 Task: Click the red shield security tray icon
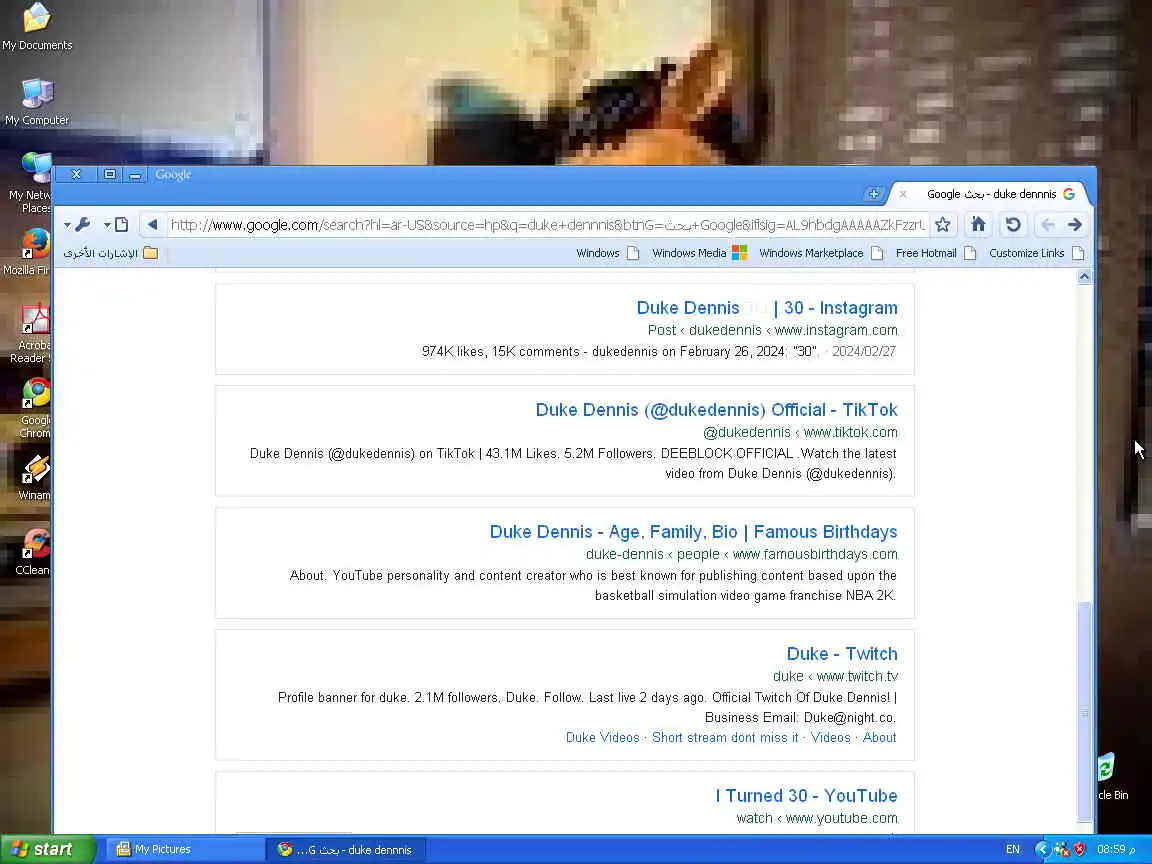(1079, 849)
